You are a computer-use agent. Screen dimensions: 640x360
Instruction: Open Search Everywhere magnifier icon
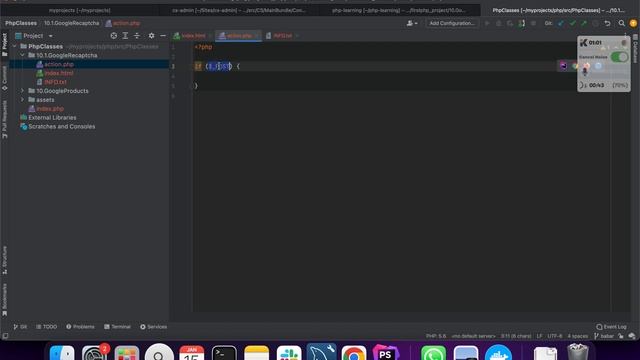[x=621, y=23]
